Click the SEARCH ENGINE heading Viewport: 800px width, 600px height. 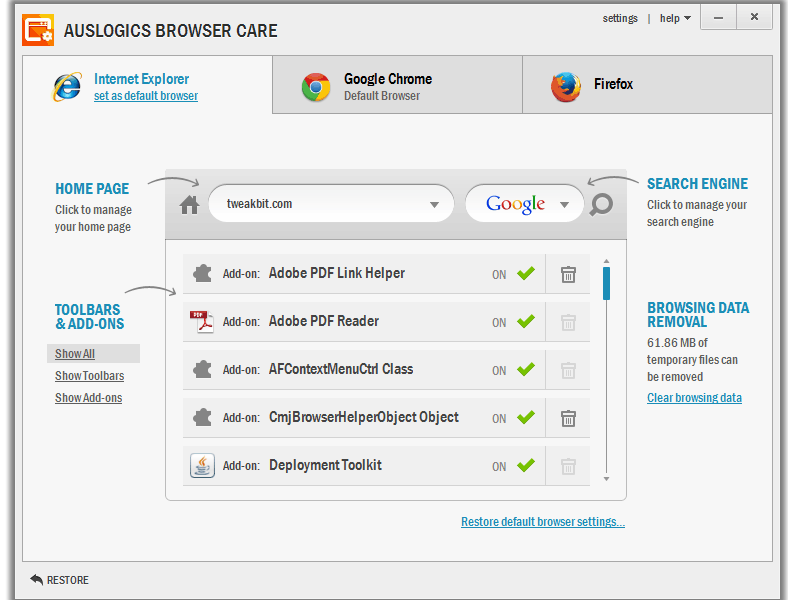point(697,184)
